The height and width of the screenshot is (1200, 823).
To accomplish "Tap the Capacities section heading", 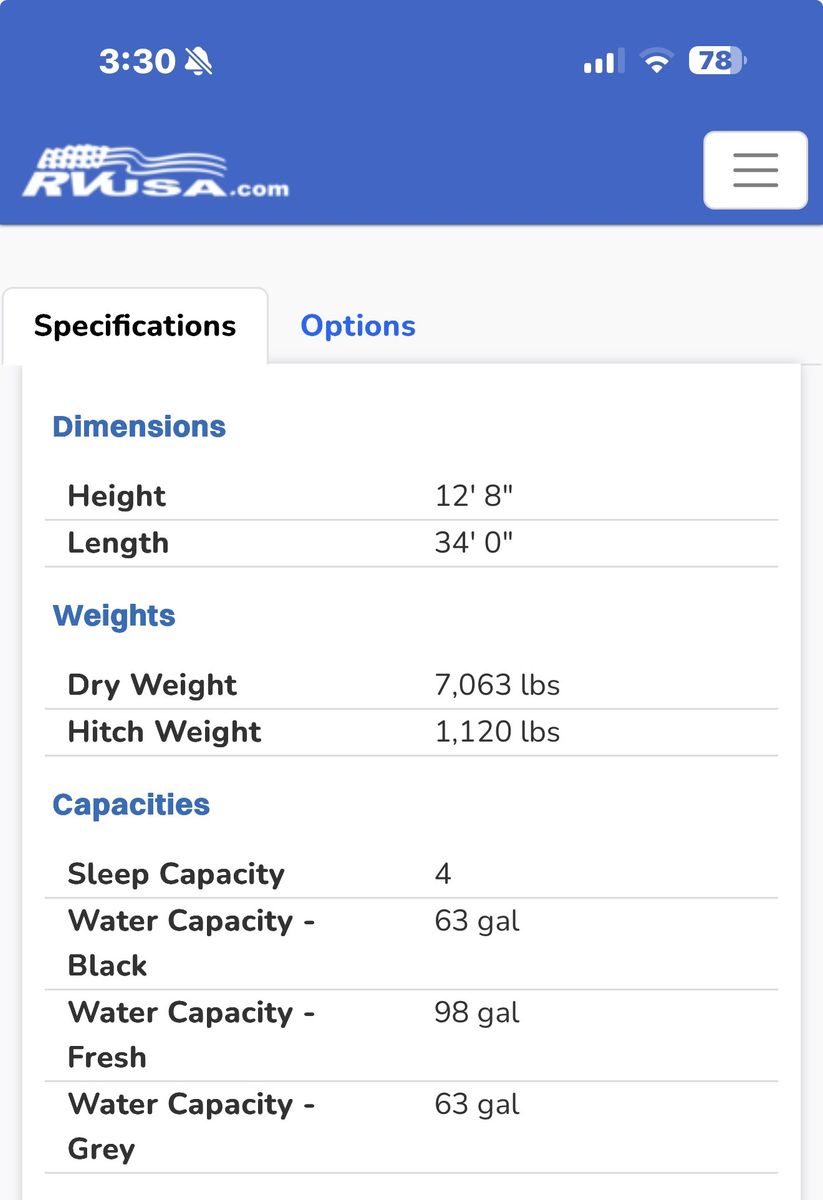I will coord(131,804).
